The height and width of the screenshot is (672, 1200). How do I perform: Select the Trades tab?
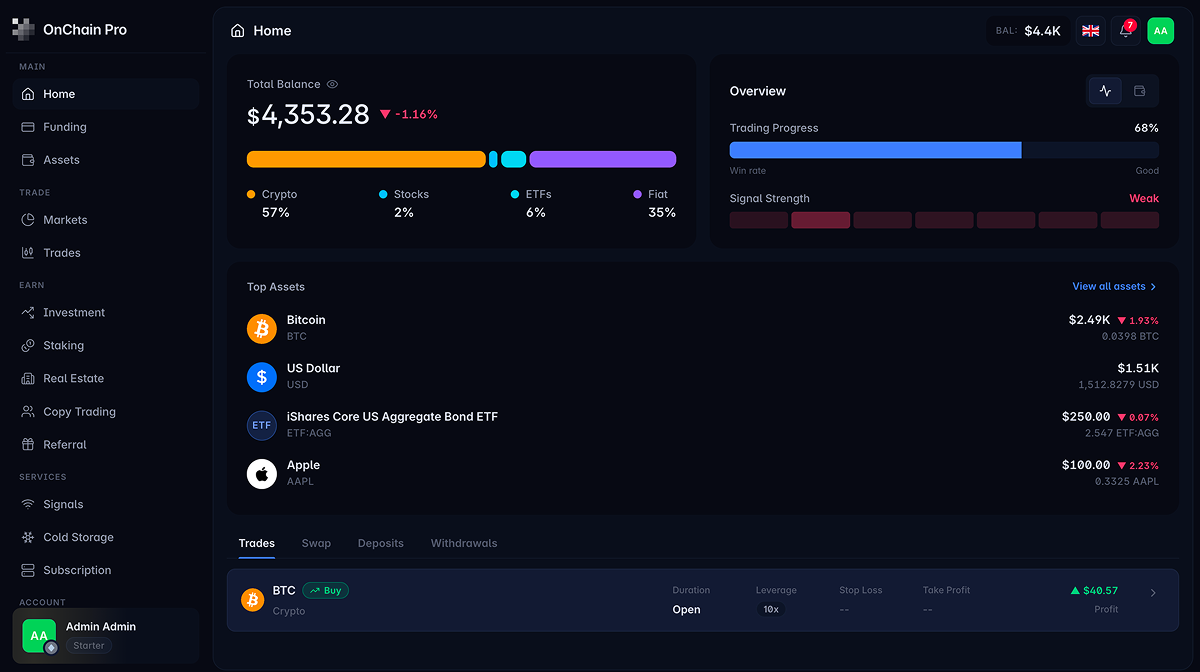click(257, 543)
